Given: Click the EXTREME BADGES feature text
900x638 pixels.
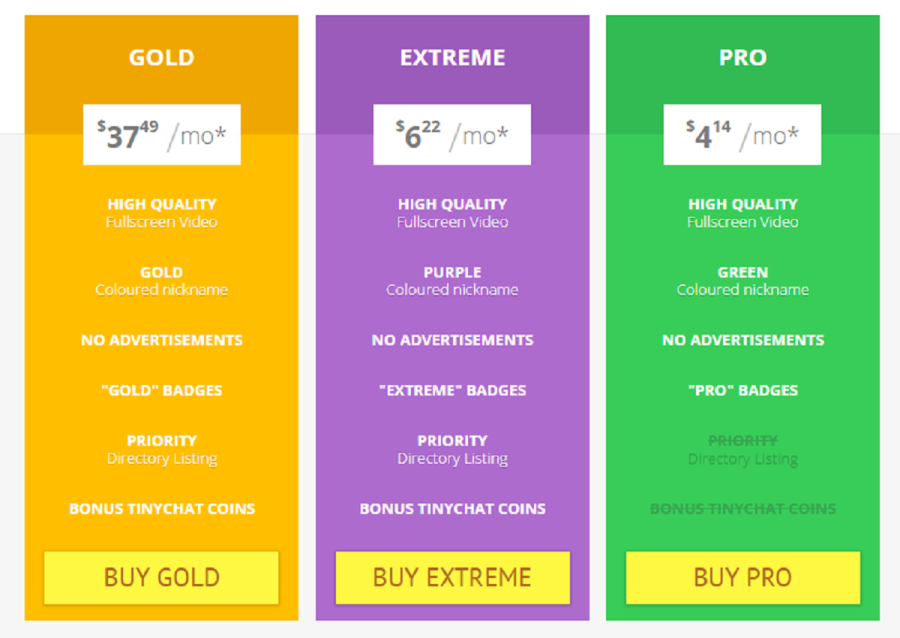Looking at the screenshot, I should click(x=452, y=390).
